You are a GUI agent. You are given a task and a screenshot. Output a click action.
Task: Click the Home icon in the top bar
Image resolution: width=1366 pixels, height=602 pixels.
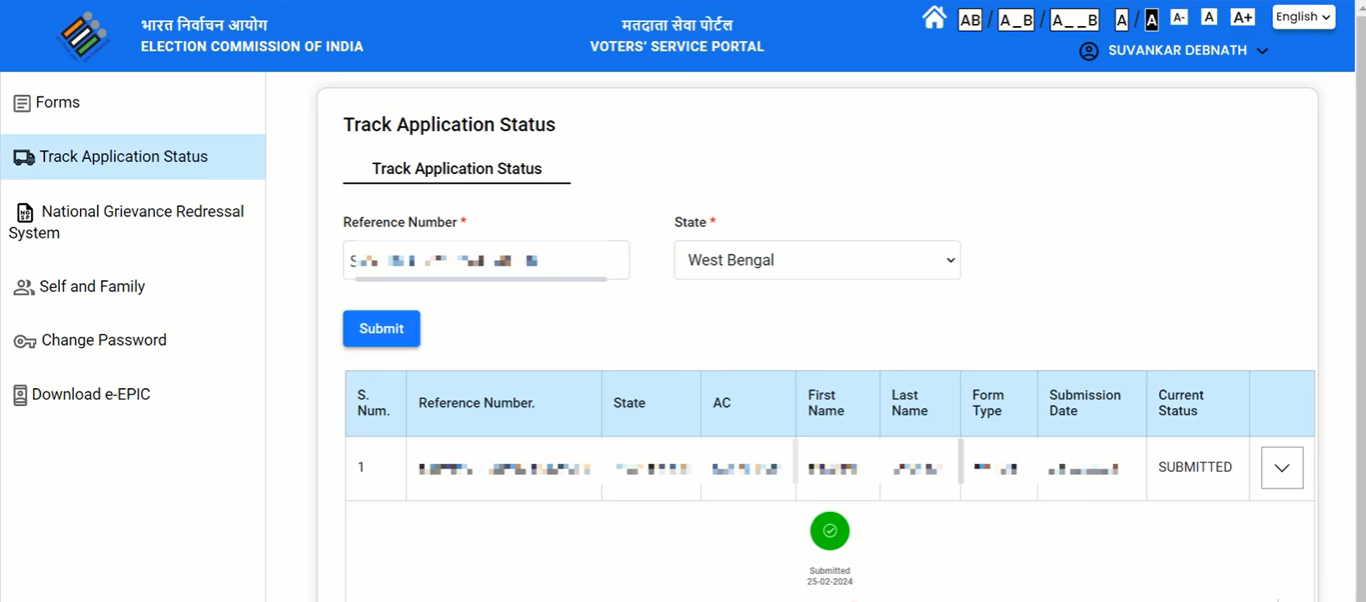point(934,17)
